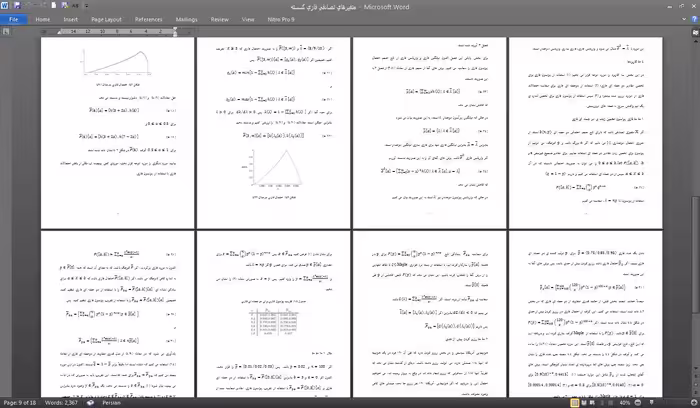Expand the ribbon with the chevron button
The image size is (700, 408).
click(x=684, y=19)
